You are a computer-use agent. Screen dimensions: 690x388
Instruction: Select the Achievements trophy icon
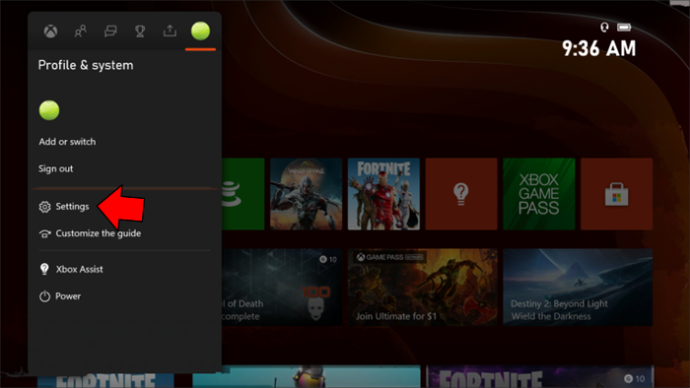pyautogui.click(x=140, y=31)
